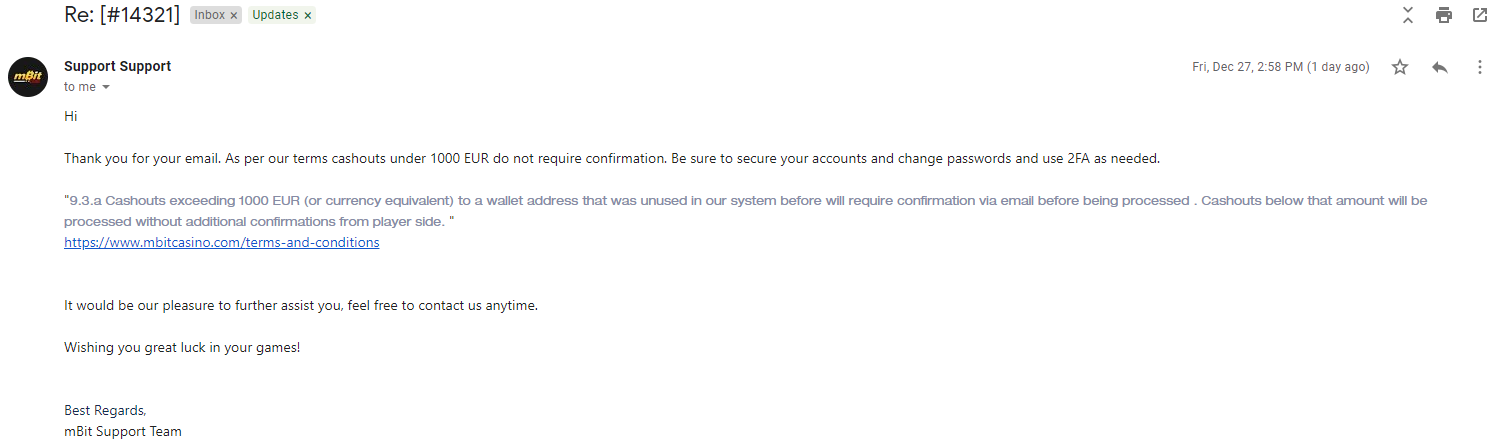The image size is (1499, 447).
Task: Select the mBit Support Team signature
Action: point(123,432)
